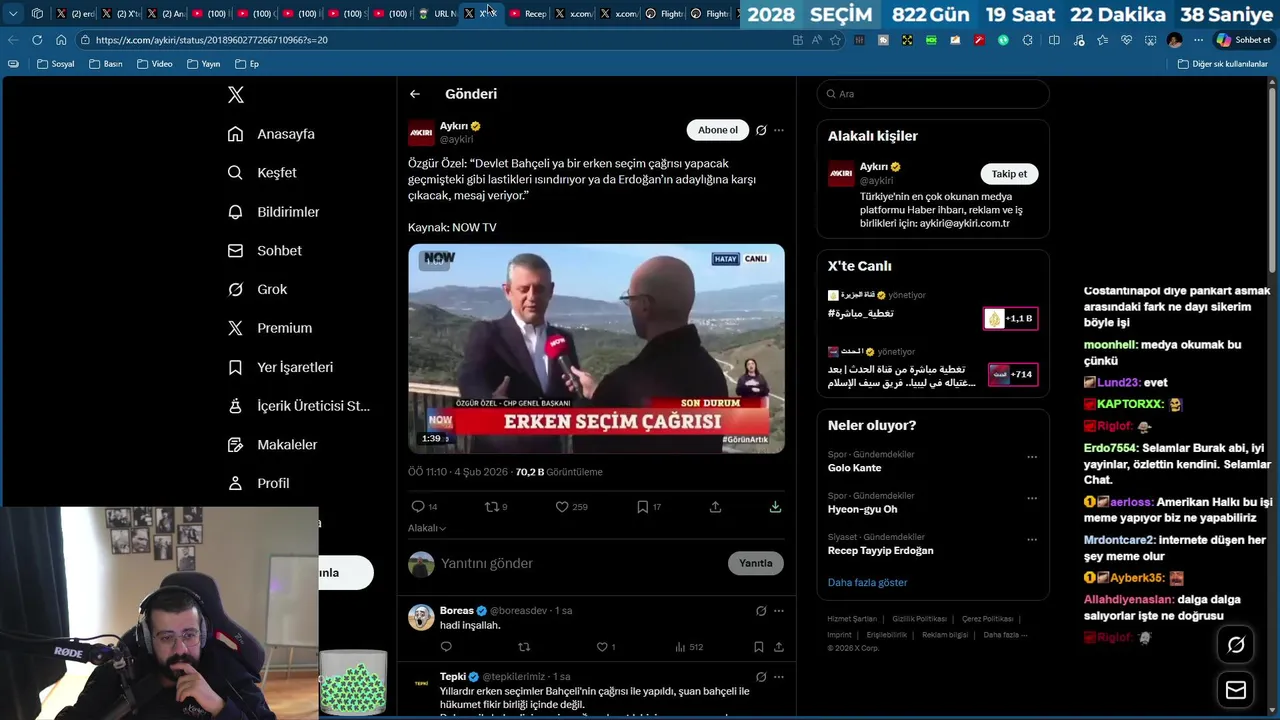The height and width of the screenshot is (720, 1280).
Task: Open floating Grok button at bottom right
Action: pyautogui.click(x=1236, y=645)
